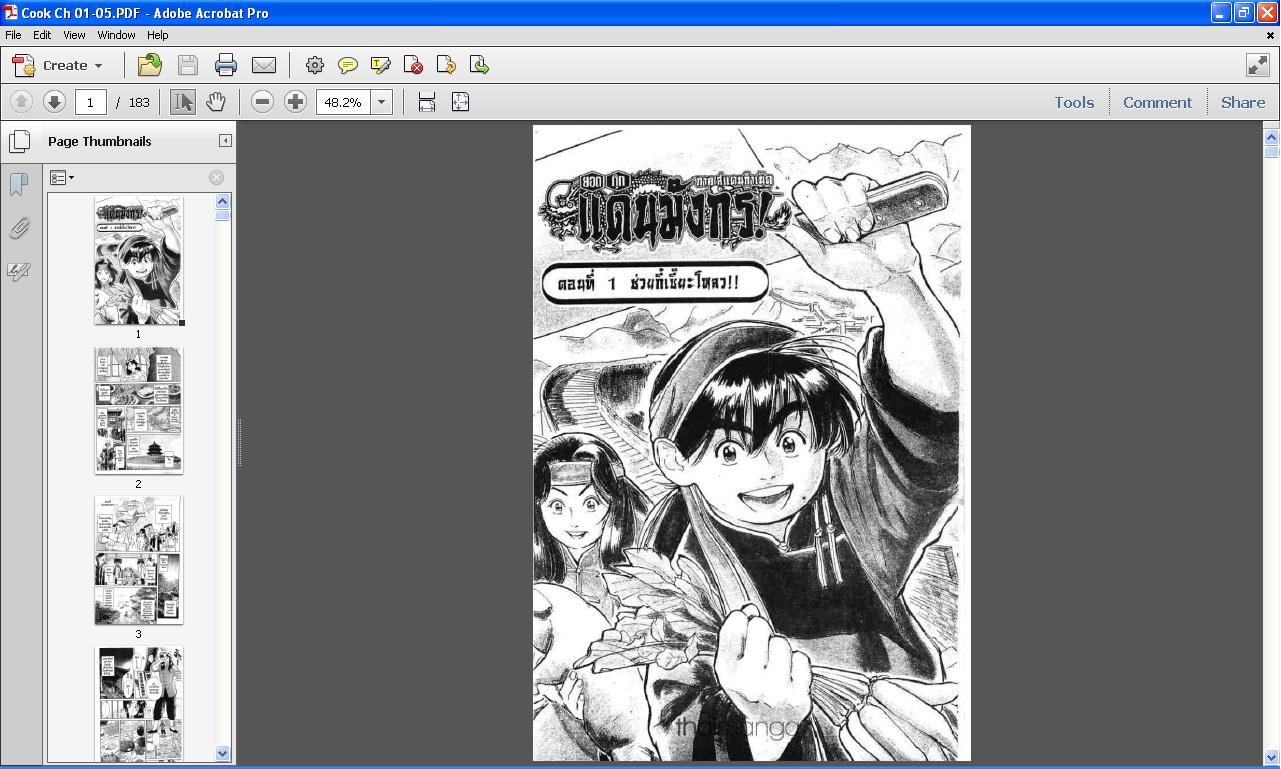Print the document using the printer icon
Viewport: 1281px width, 769px height.
point(226,65)
